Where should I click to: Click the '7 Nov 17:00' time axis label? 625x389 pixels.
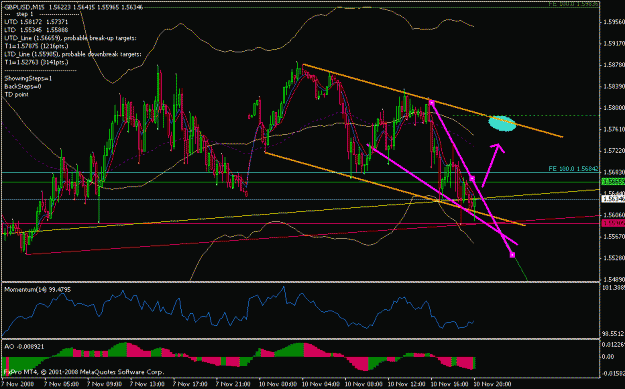[x=189, y=384]
